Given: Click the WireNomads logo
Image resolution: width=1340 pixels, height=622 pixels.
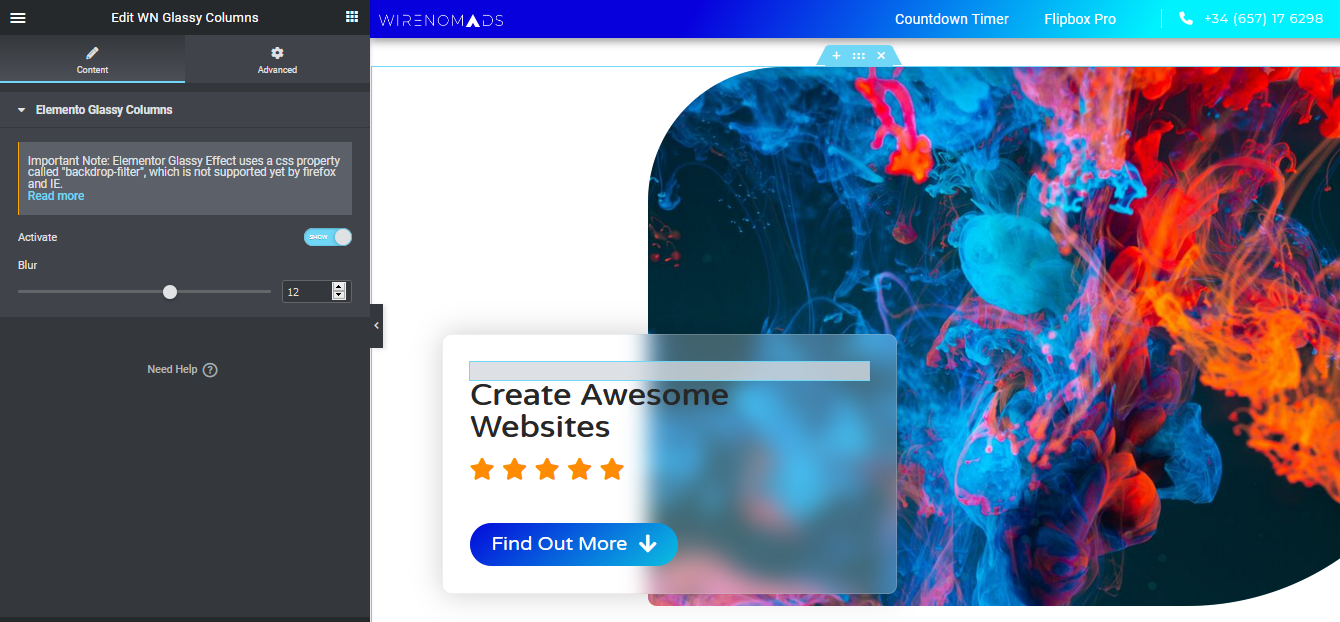Looking at the screenshot, I should (441, 20).
